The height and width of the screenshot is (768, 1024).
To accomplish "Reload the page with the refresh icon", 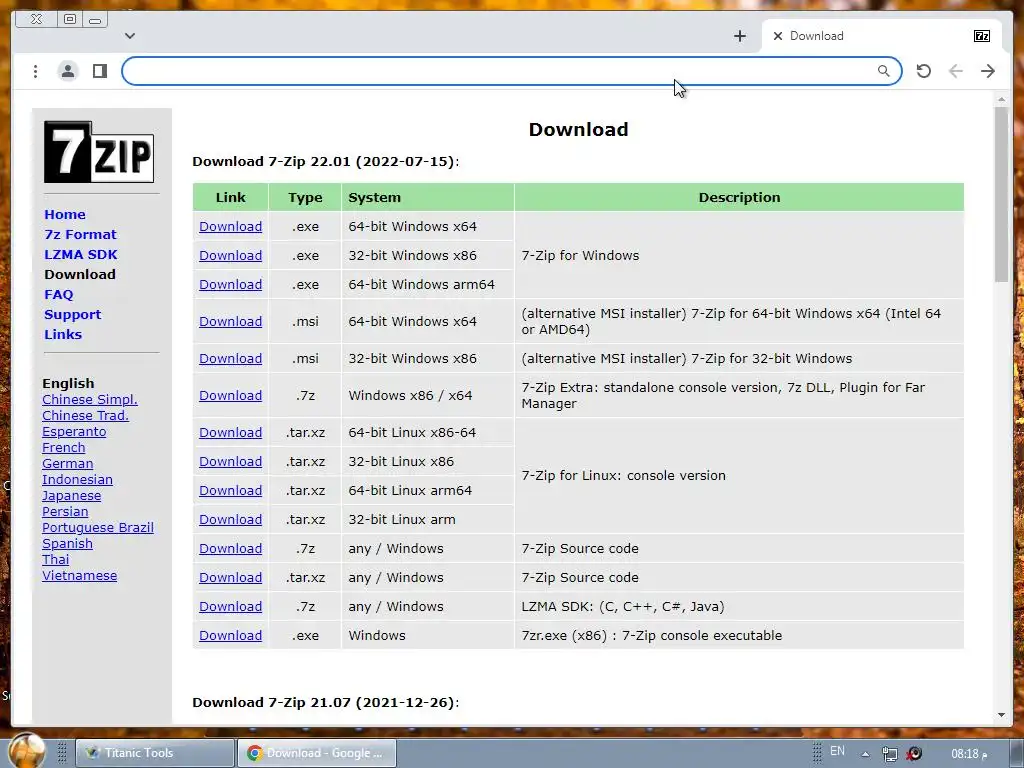I will [x=923, y=71].
